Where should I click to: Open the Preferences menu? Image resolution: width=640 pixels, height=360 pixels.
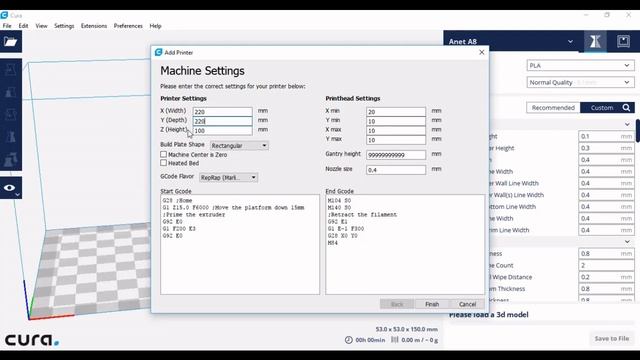(x=128, y=26)
